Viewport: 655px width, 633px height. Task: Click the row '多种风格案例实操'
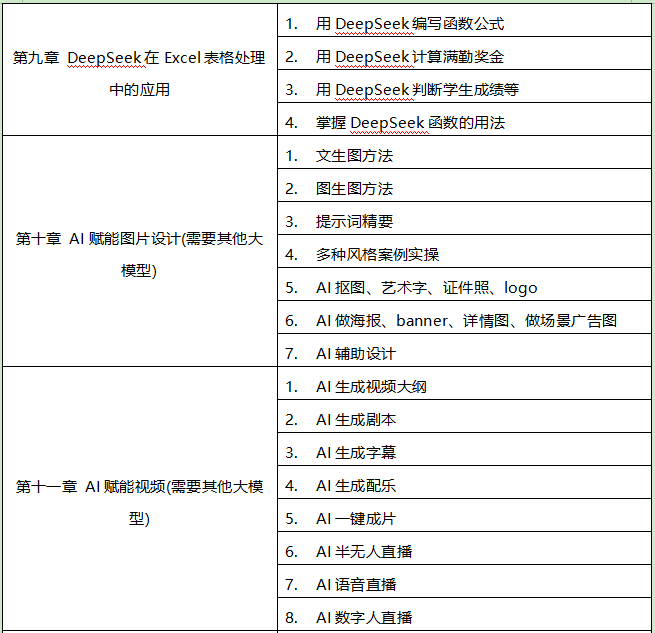tap(464, 252)
